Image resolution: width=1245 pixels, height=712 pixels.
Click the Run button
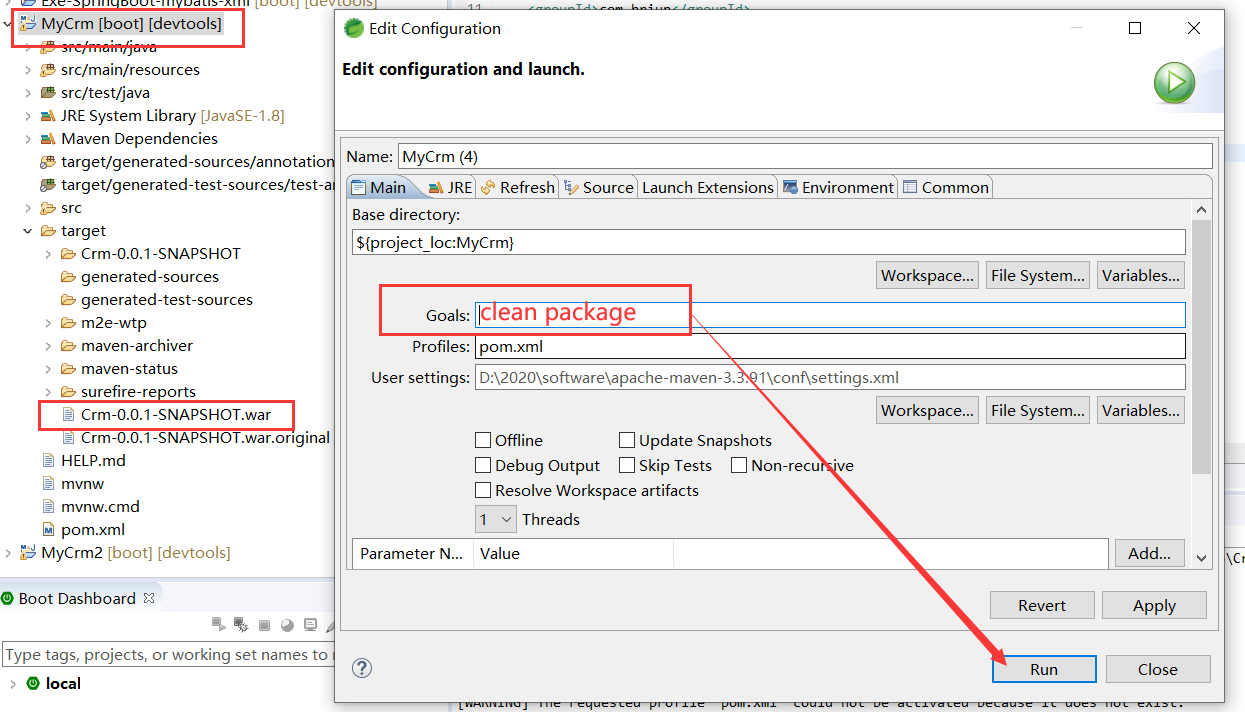[1044, 669]
